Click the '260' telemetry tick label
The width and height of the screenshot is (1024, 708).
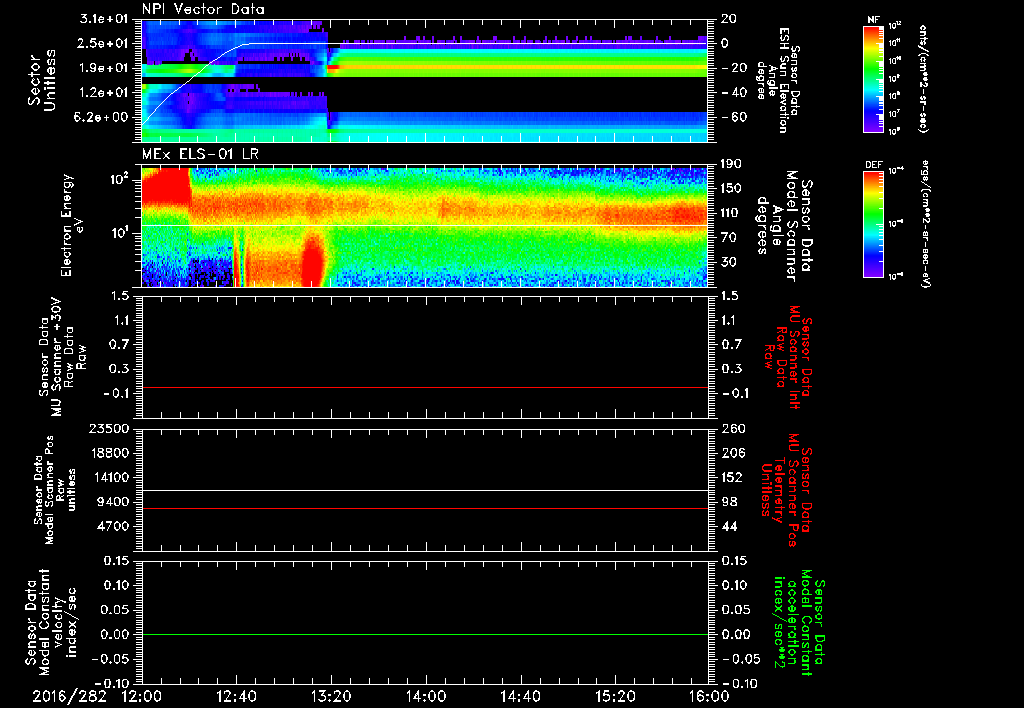click(x=731, y=428)
